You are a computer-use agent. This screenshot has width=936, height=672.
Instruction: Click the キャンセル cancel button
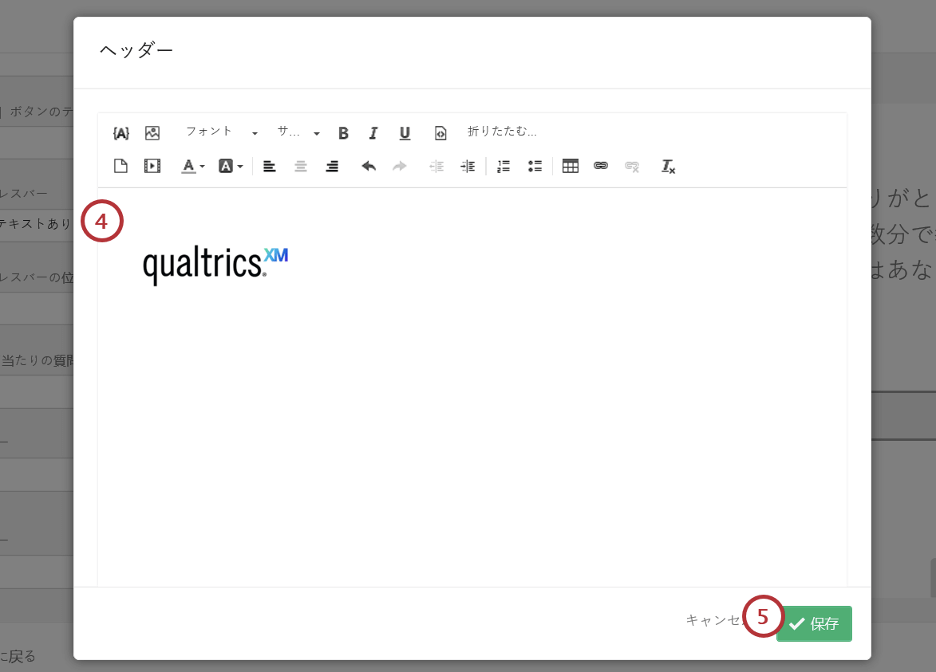click(x=714, y=621)
